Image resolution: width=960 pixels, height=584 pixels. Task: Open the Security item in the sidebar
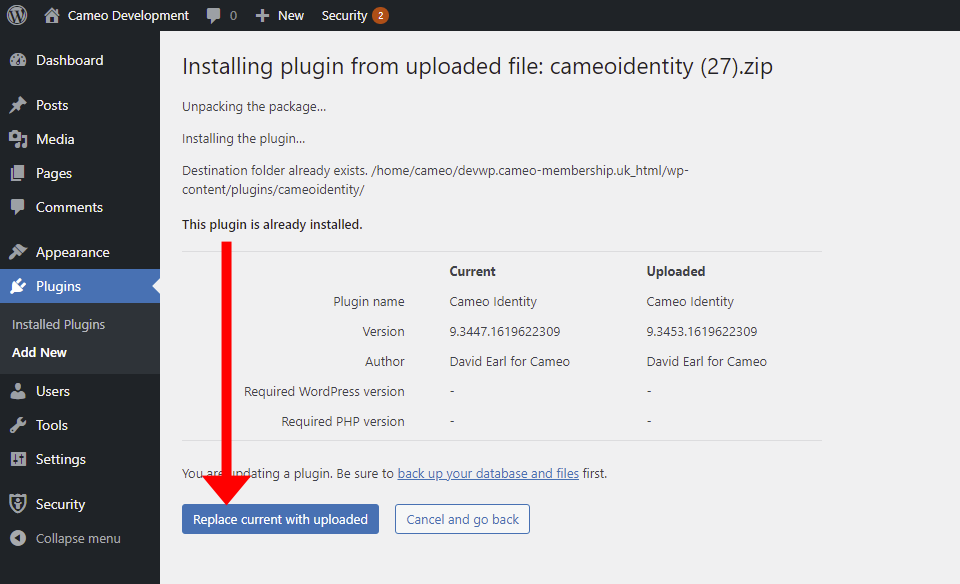point(60,504)
